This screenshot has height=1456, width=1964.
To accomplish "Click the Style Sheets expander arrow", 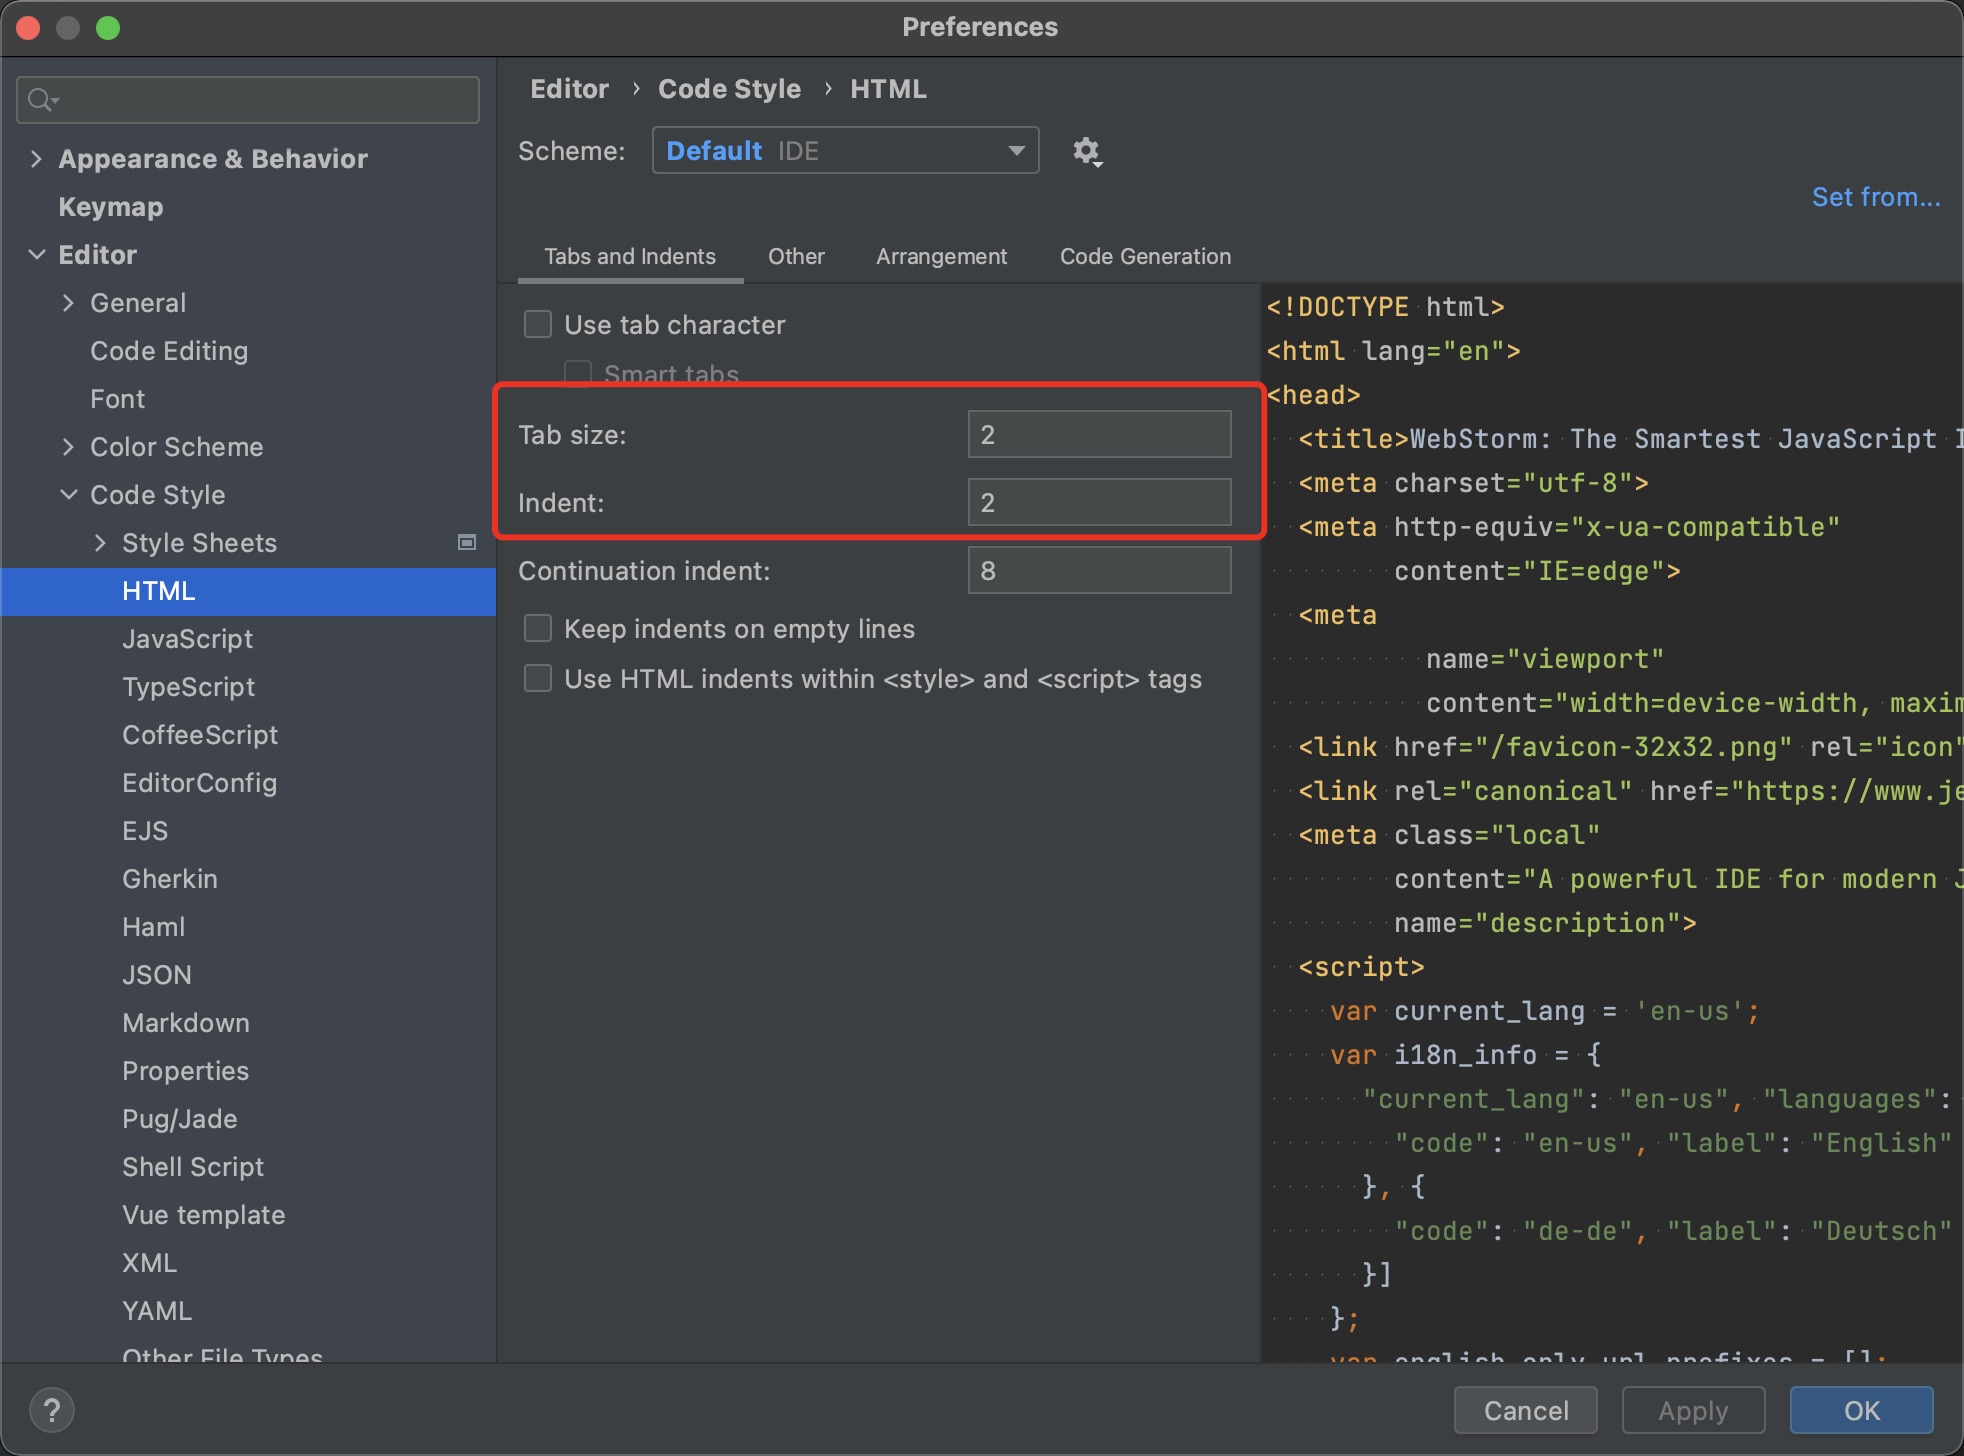I will tap(101, 543).
